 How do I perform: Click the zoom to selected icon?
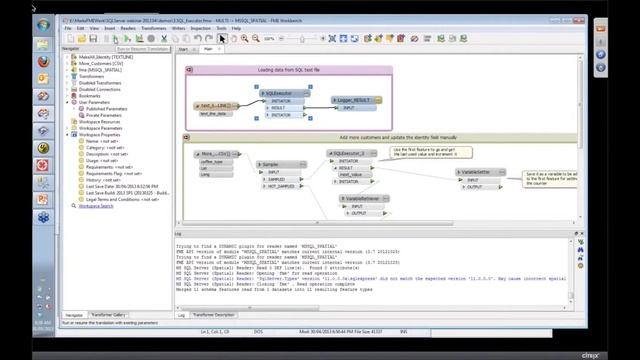click(343, 38)
